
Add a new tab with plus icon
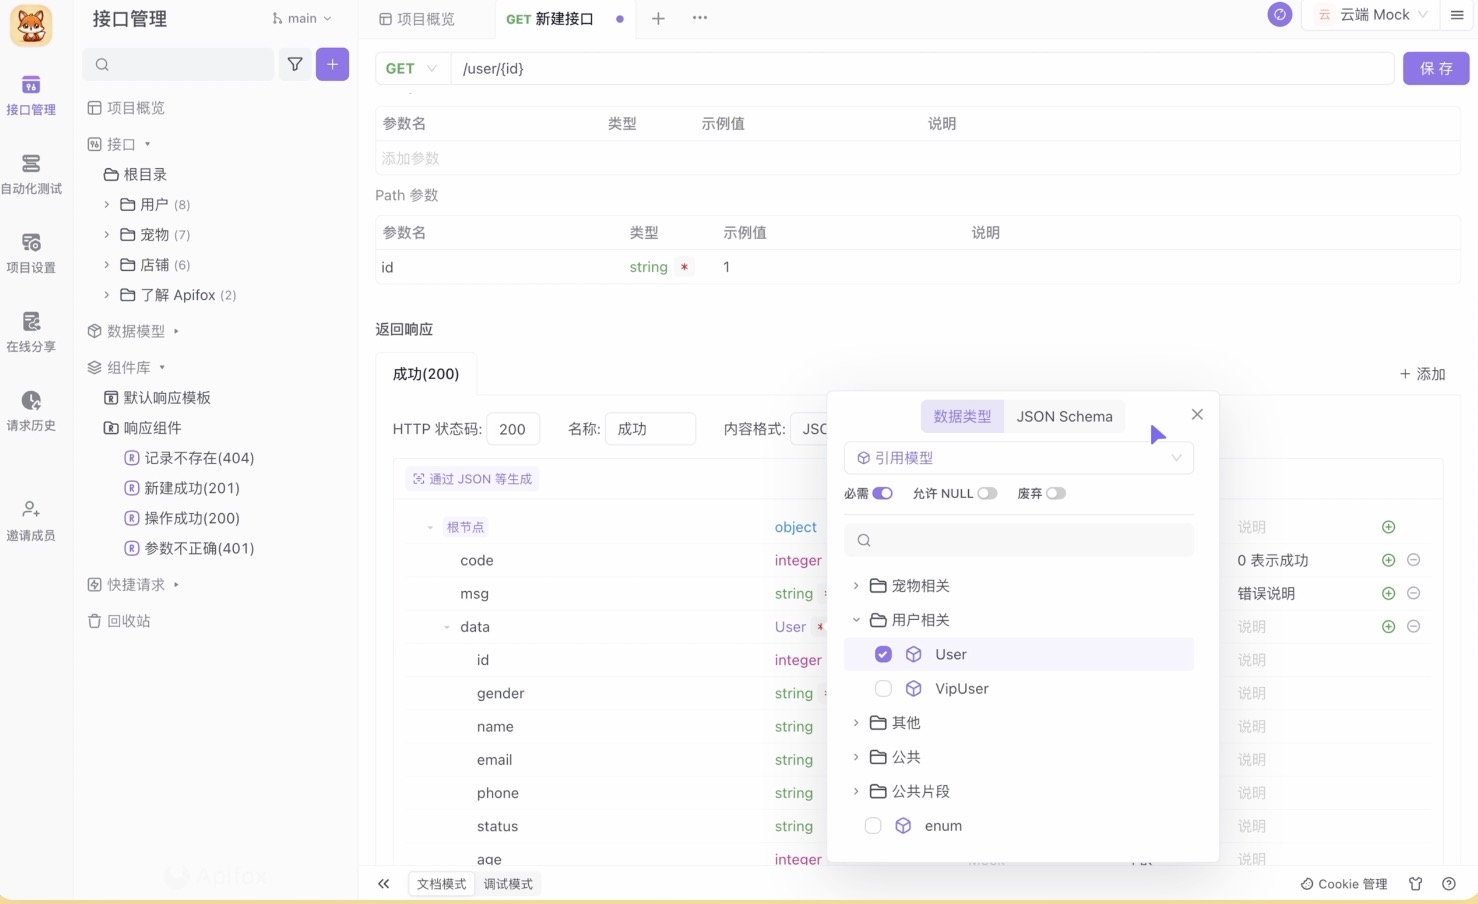point(658,18)
